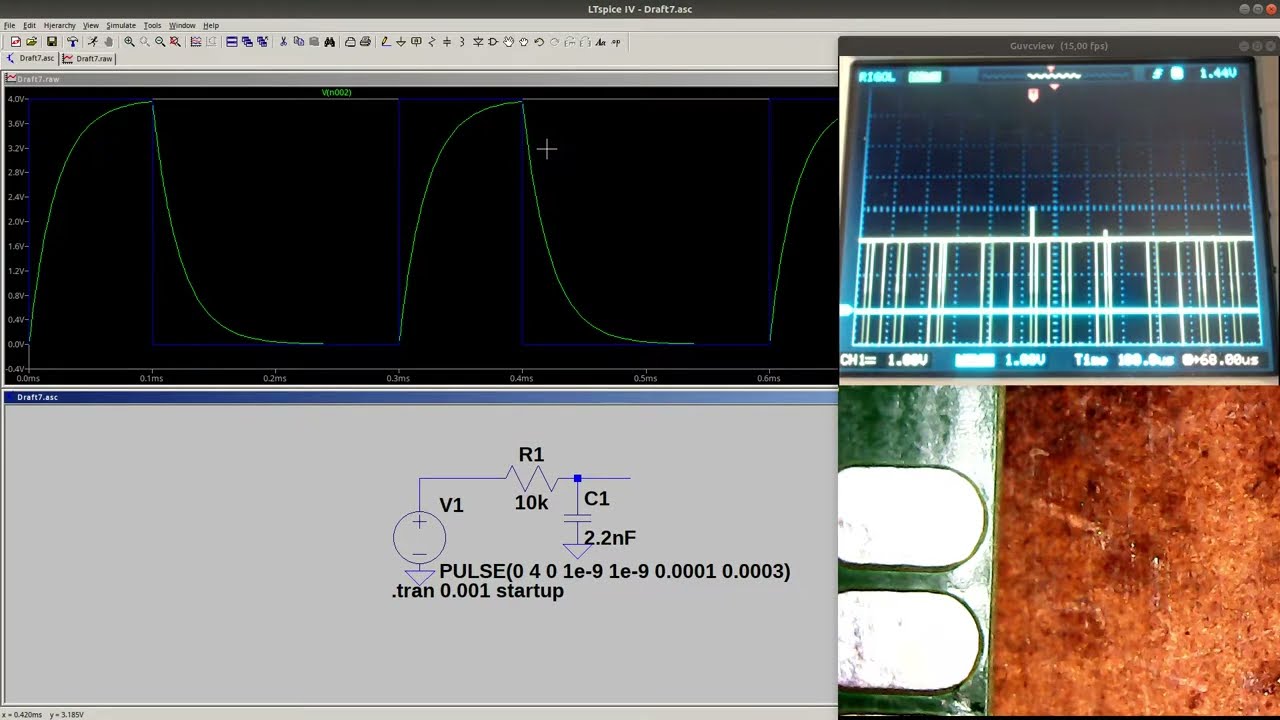Click the C1 capacitor label

click(597, 498)
